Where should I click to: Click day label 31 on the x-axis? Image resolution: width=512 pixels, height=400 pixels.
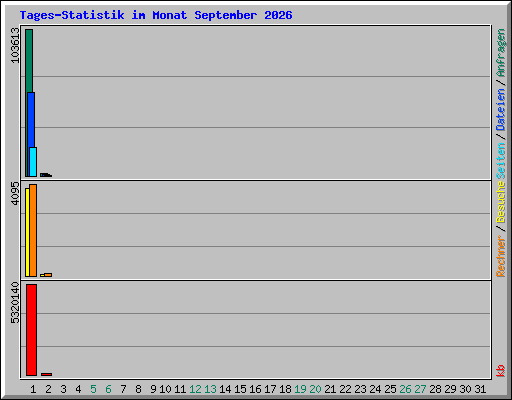click(480, 389)
